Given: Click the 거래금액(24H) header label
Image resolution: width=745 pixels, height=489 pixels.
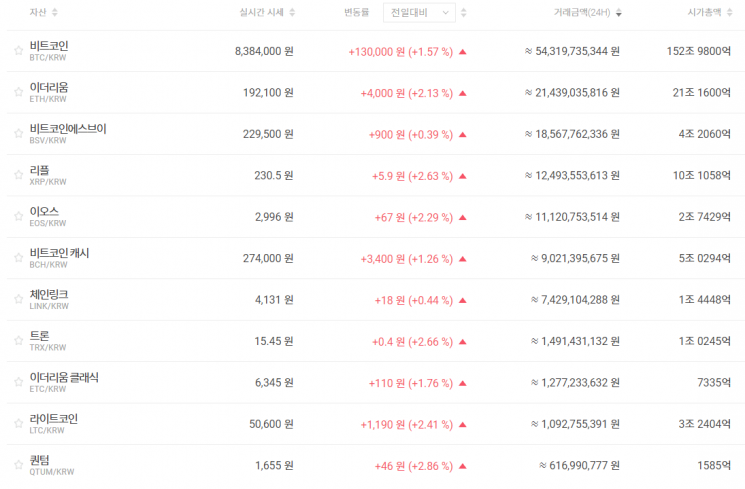Looking at the screenshot, I should [x=582, y=12].
